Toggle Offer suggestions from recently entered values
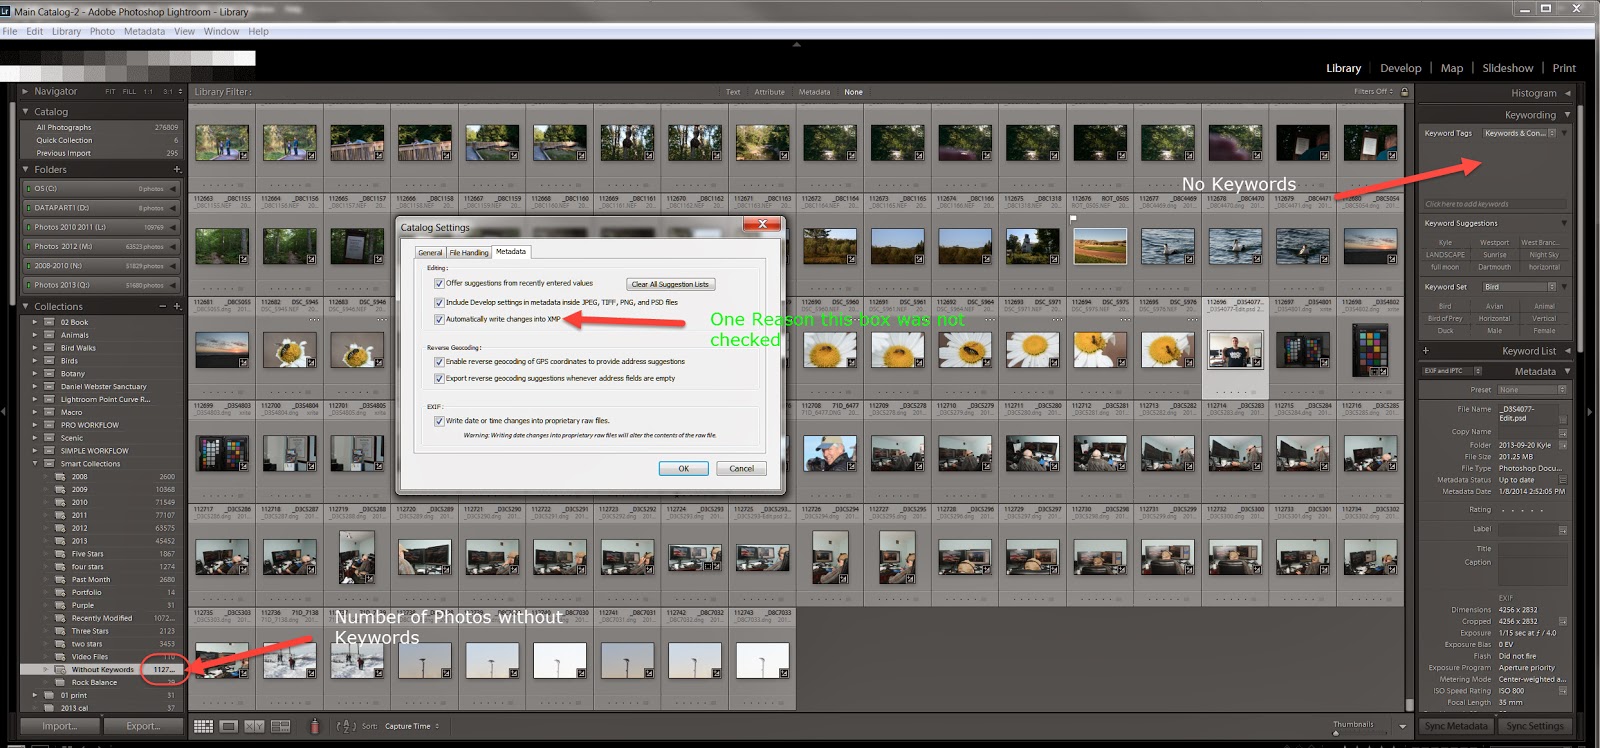 [x=439, y=283]
